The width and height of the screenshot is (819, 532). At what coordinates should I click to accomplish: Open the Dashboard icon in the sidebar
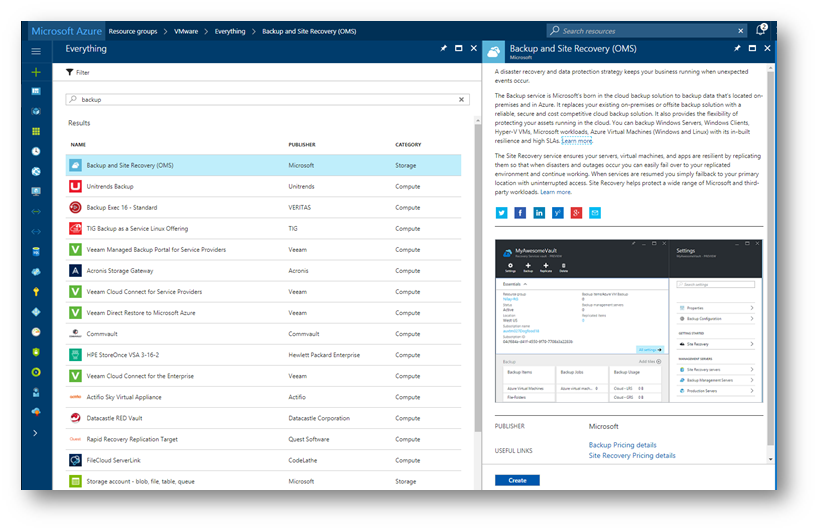tap(36, 91)
